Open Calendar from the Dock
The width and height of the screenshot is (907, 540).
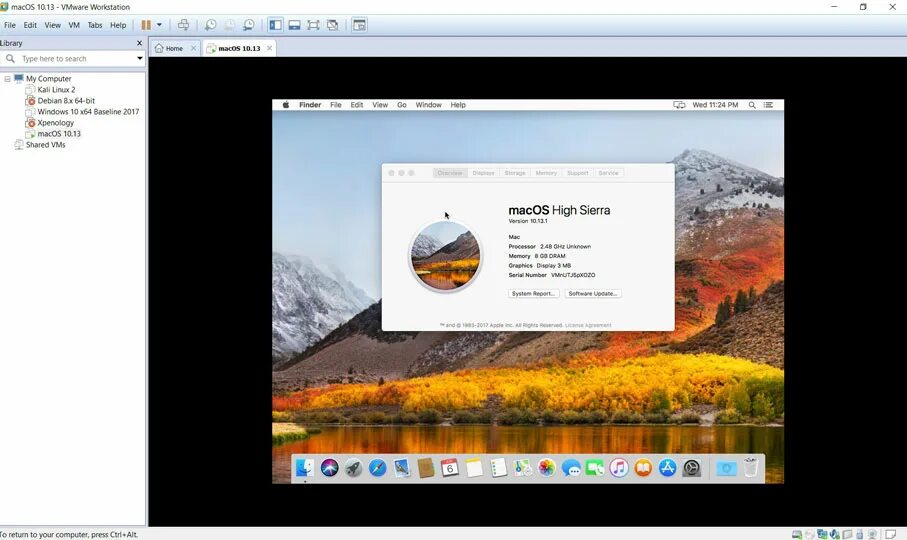449,467
